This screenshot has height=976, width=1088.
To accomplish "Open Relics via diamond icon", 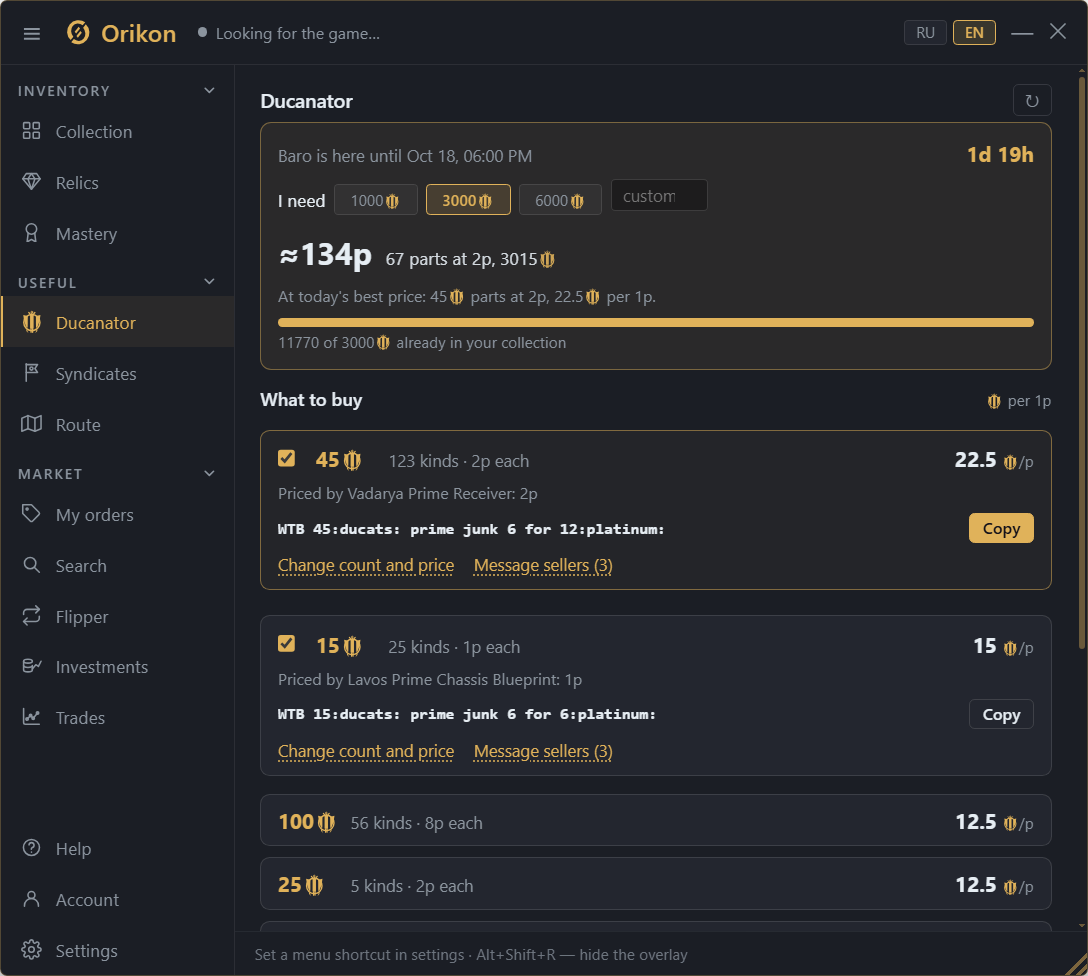I will coord(31,182).
